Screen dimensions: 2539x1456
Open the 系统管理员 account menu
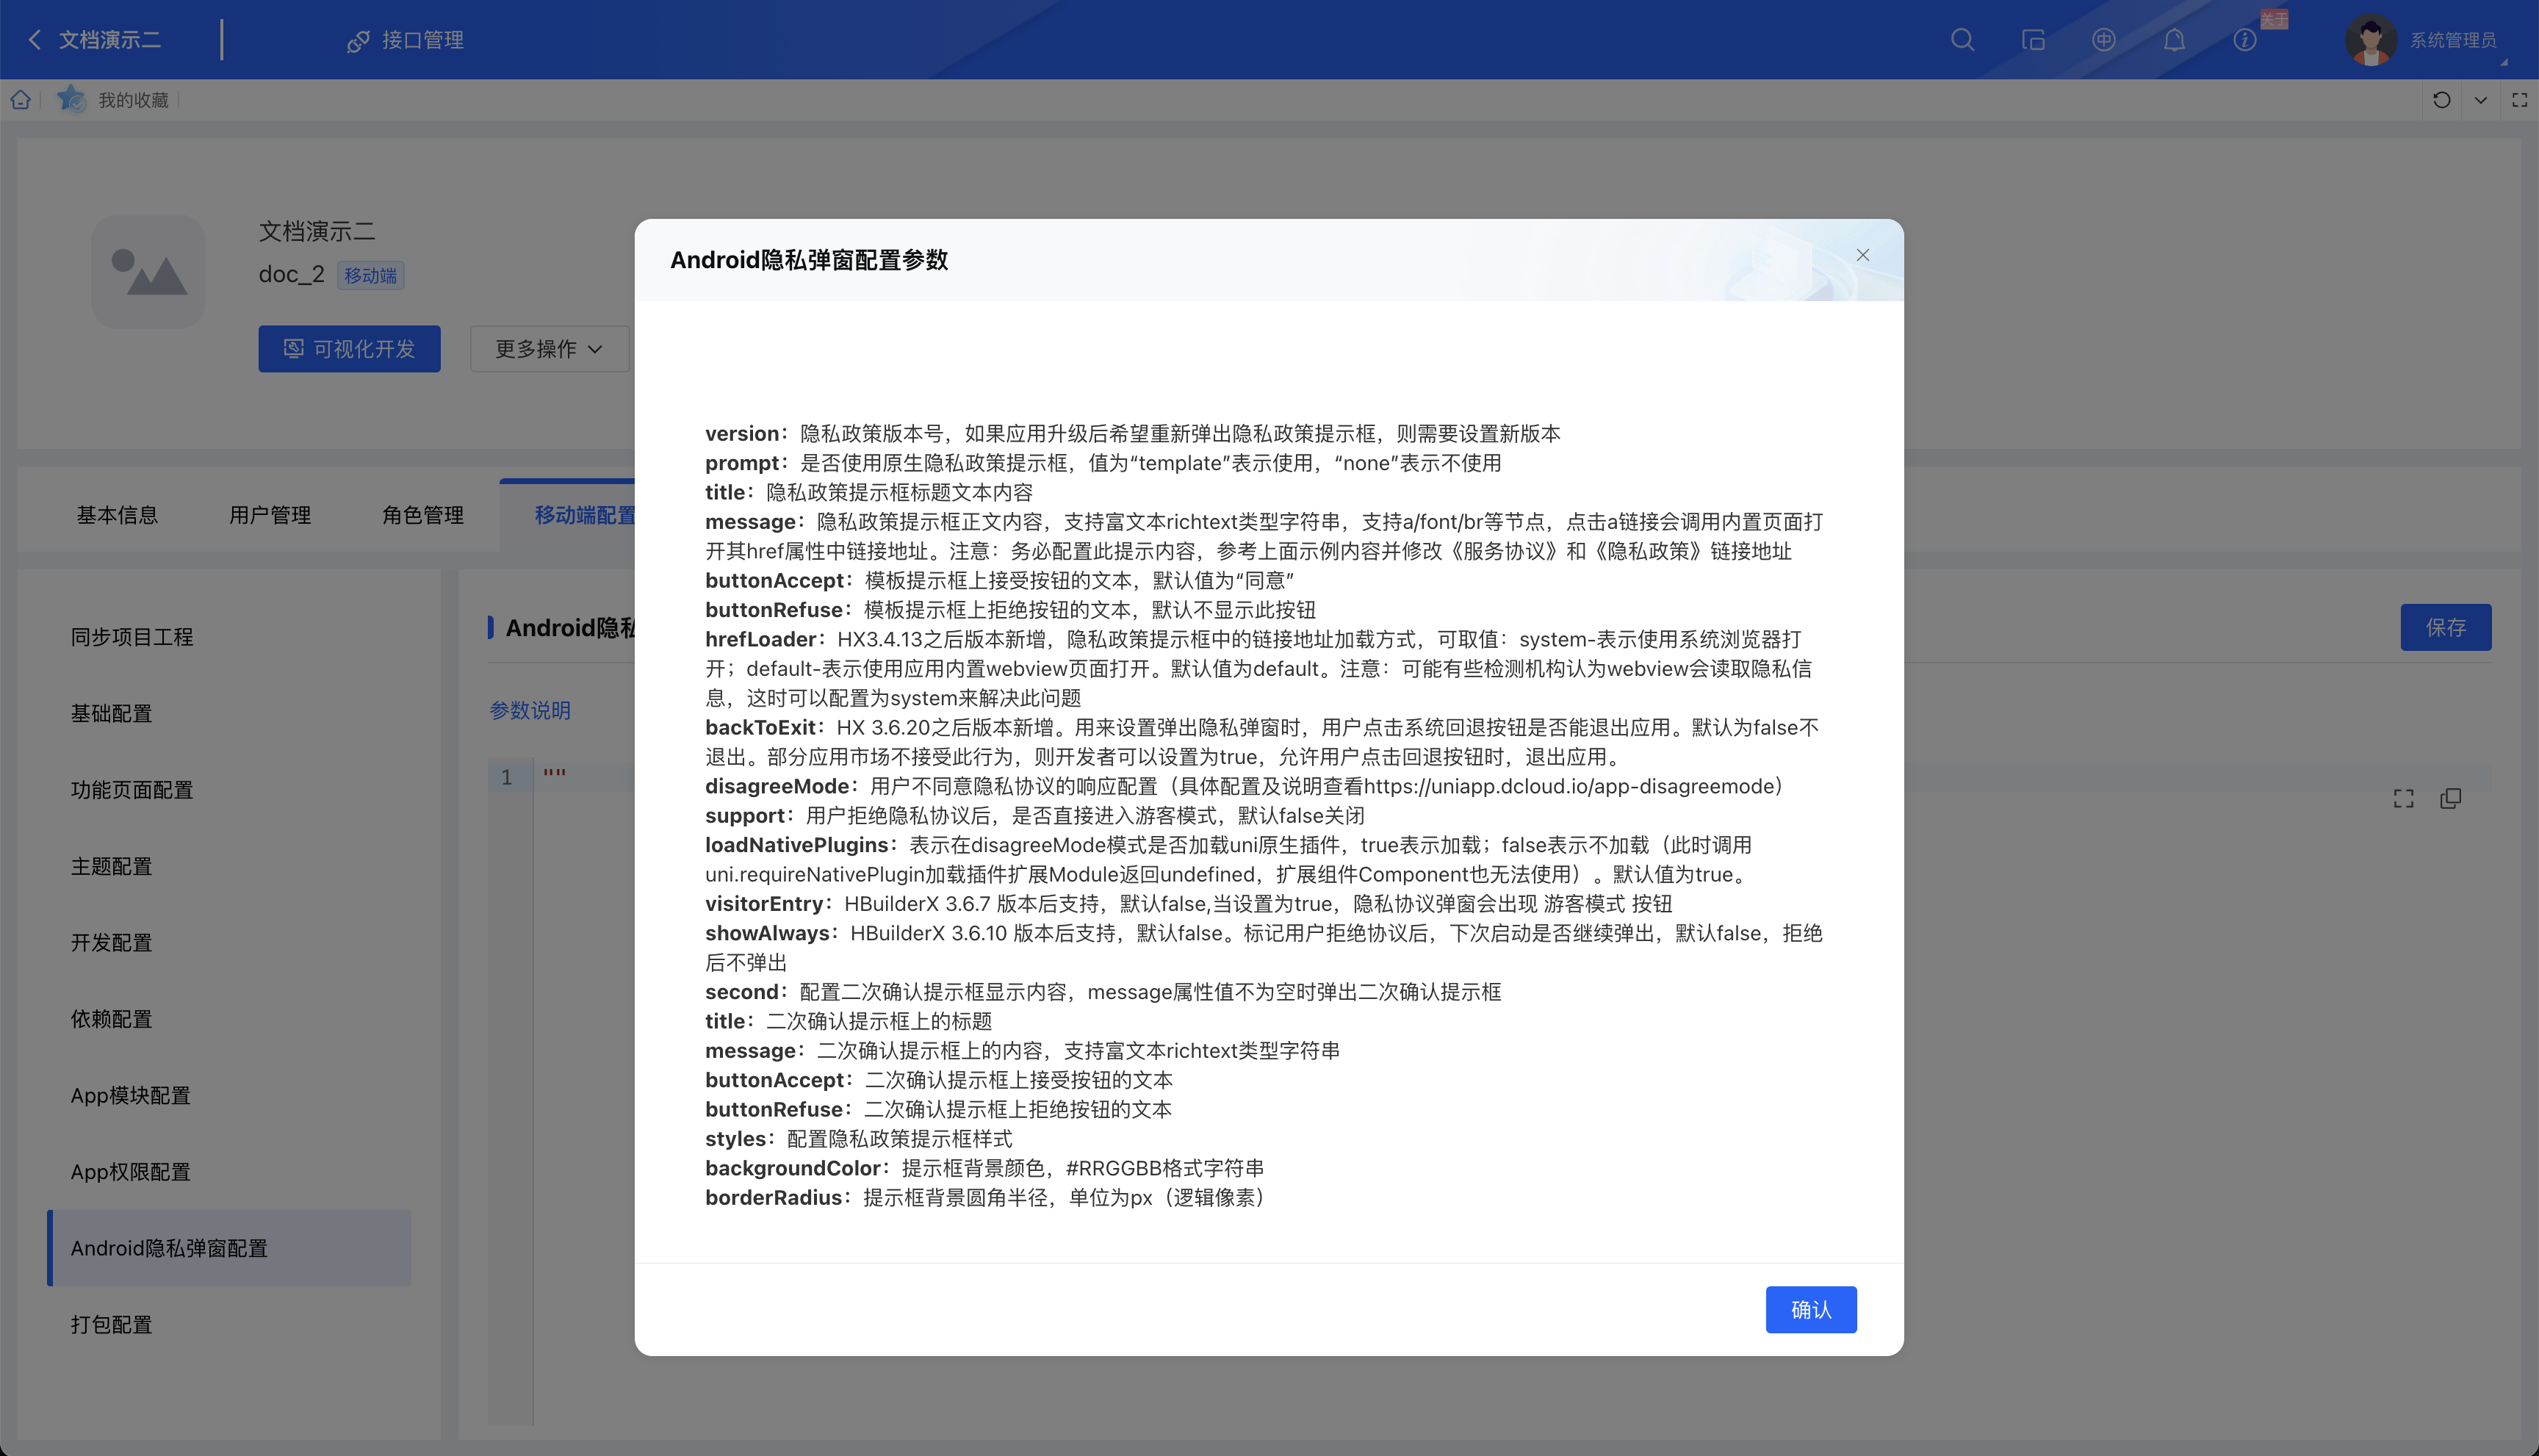click(x=2452, y=40)
